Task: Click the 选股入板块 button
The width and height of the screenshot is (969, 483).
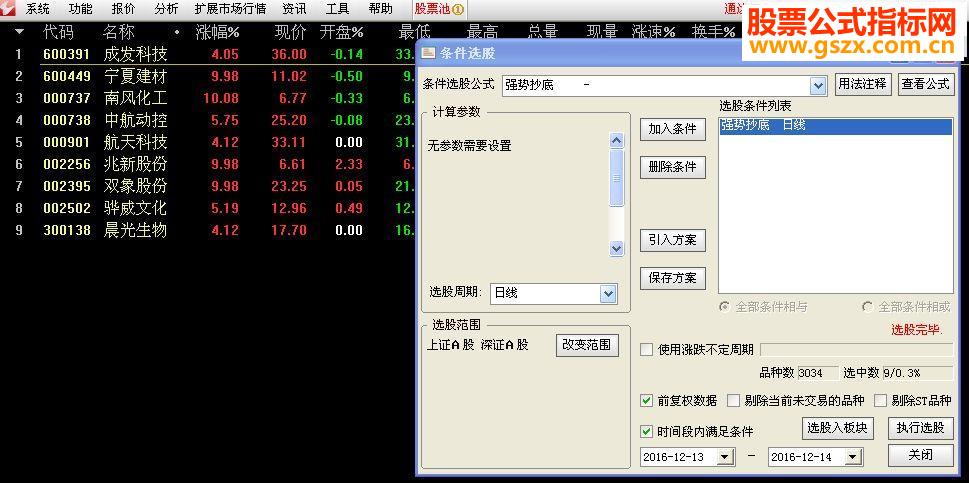Action: pyautogui.click(x=837, y=428)
